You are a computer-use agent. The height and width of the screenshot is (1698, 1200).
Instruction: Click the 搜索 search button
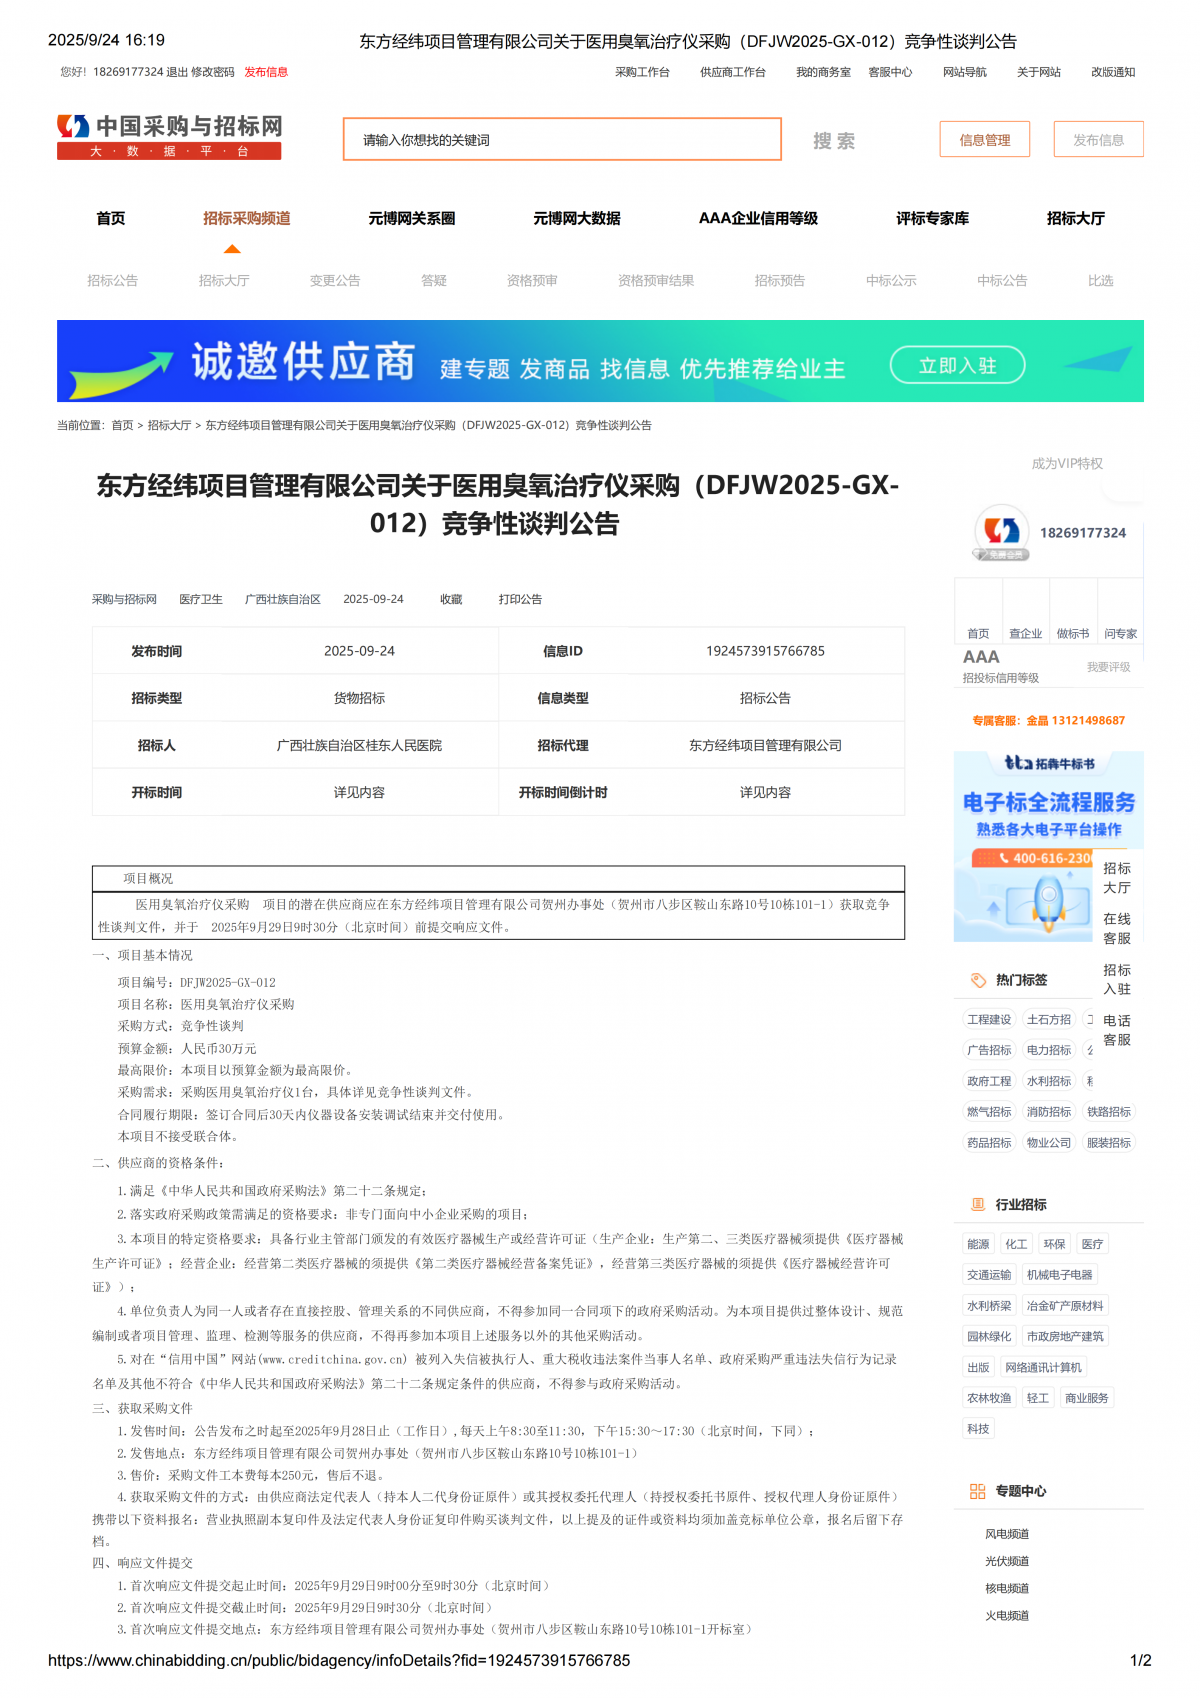tap(834, 141)
